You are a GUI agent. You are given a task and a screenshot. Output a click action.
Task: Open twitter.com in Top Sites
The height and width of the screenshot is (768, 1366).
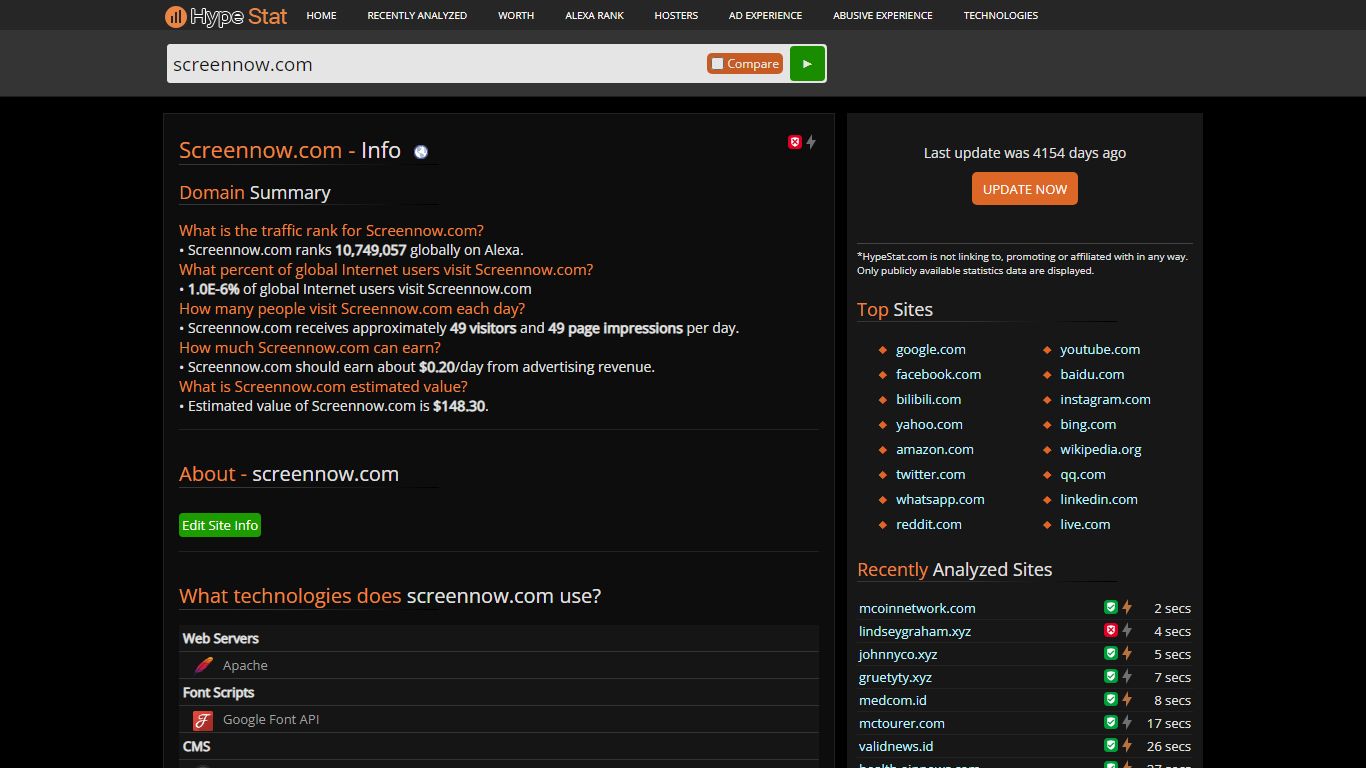[x=931, y=474]
